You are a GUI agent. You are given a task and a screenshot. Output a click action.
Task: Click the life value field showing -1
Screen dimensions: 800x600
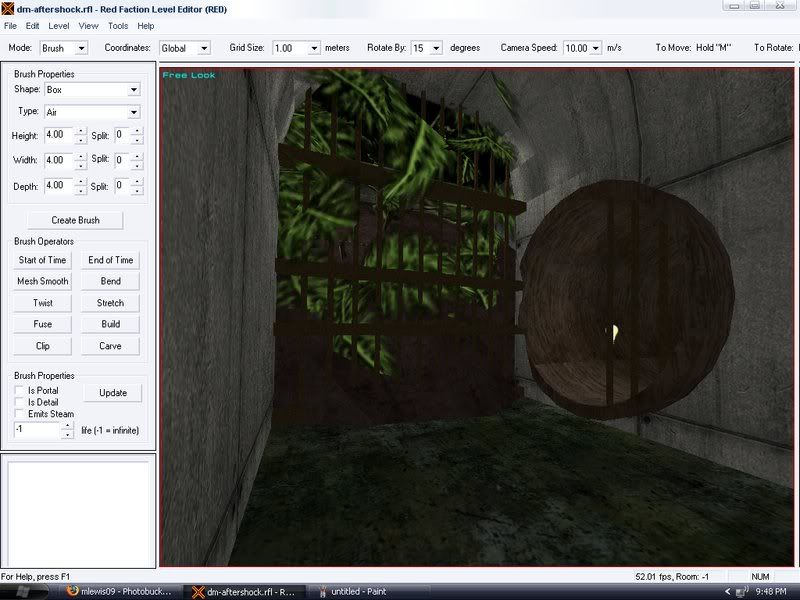pyautogui.click(x=37, y=430)
